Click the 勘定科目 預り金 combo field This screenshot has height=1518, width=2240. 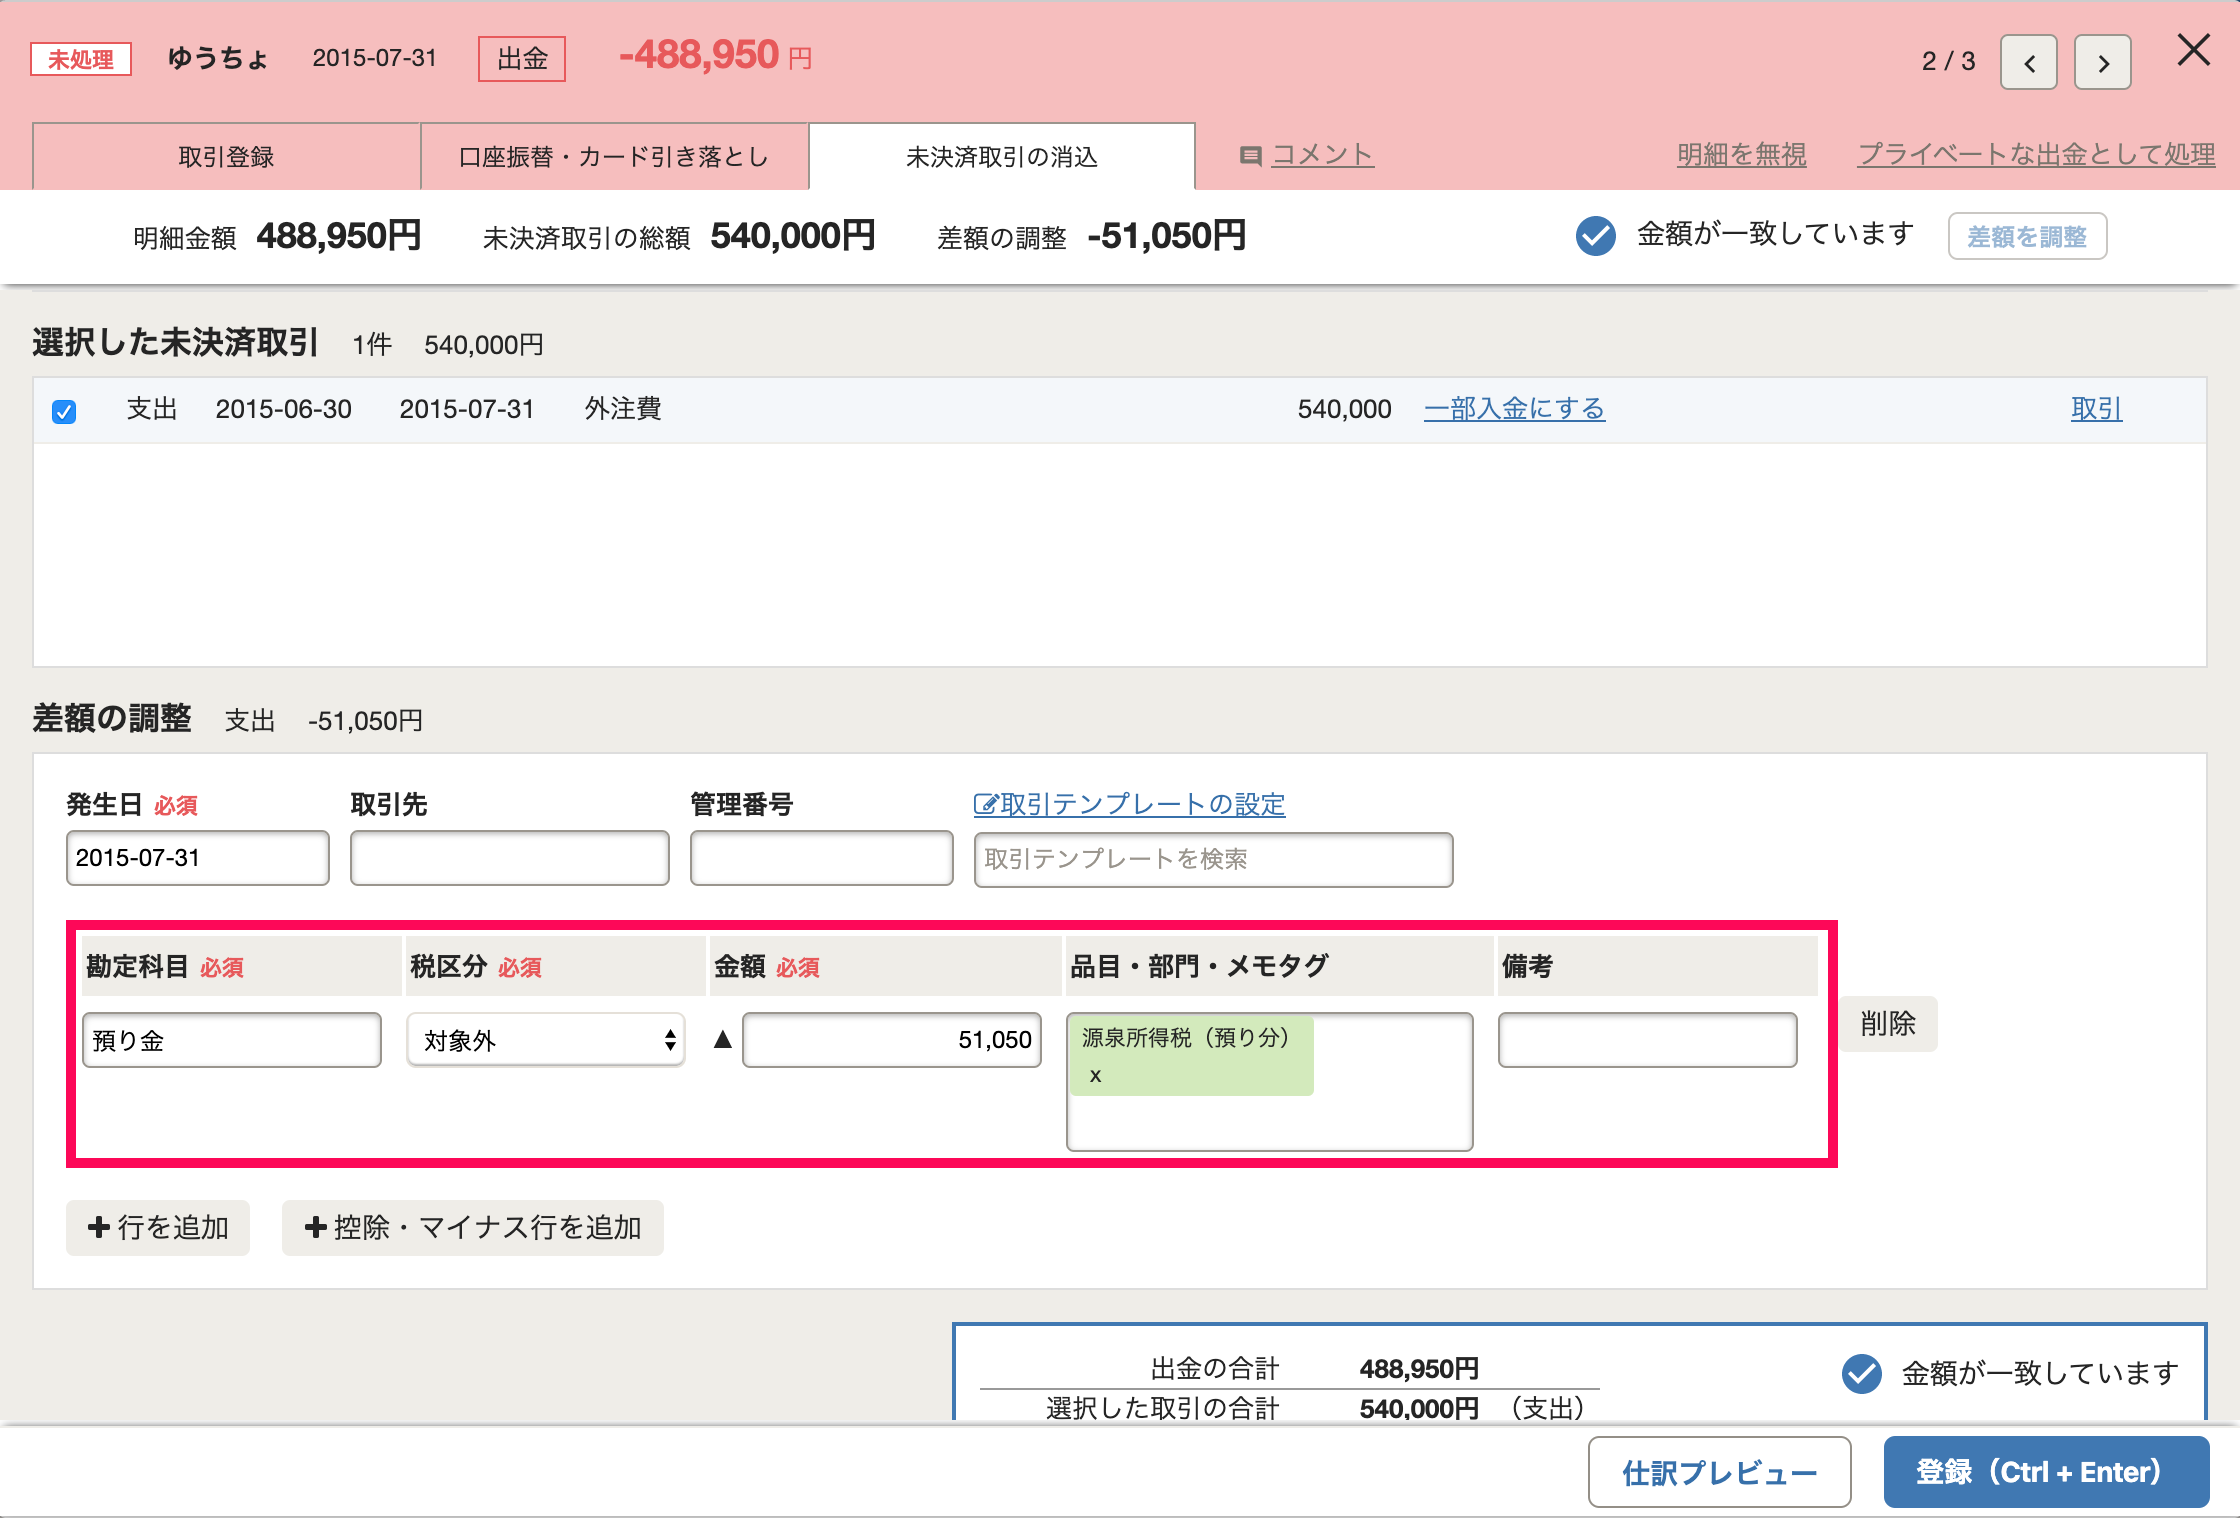pos(232,1040)
